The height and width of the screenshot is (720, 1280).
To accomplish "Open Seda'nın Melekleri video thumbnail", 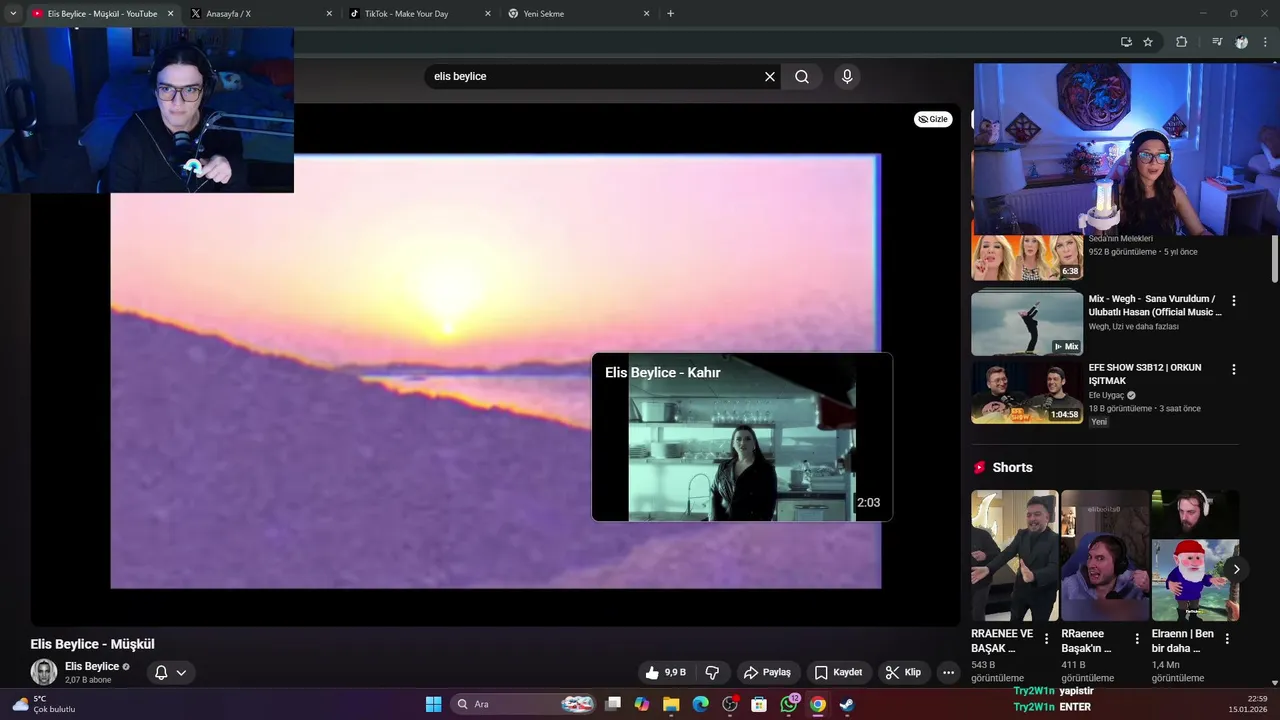I will tap(1027, 258).
